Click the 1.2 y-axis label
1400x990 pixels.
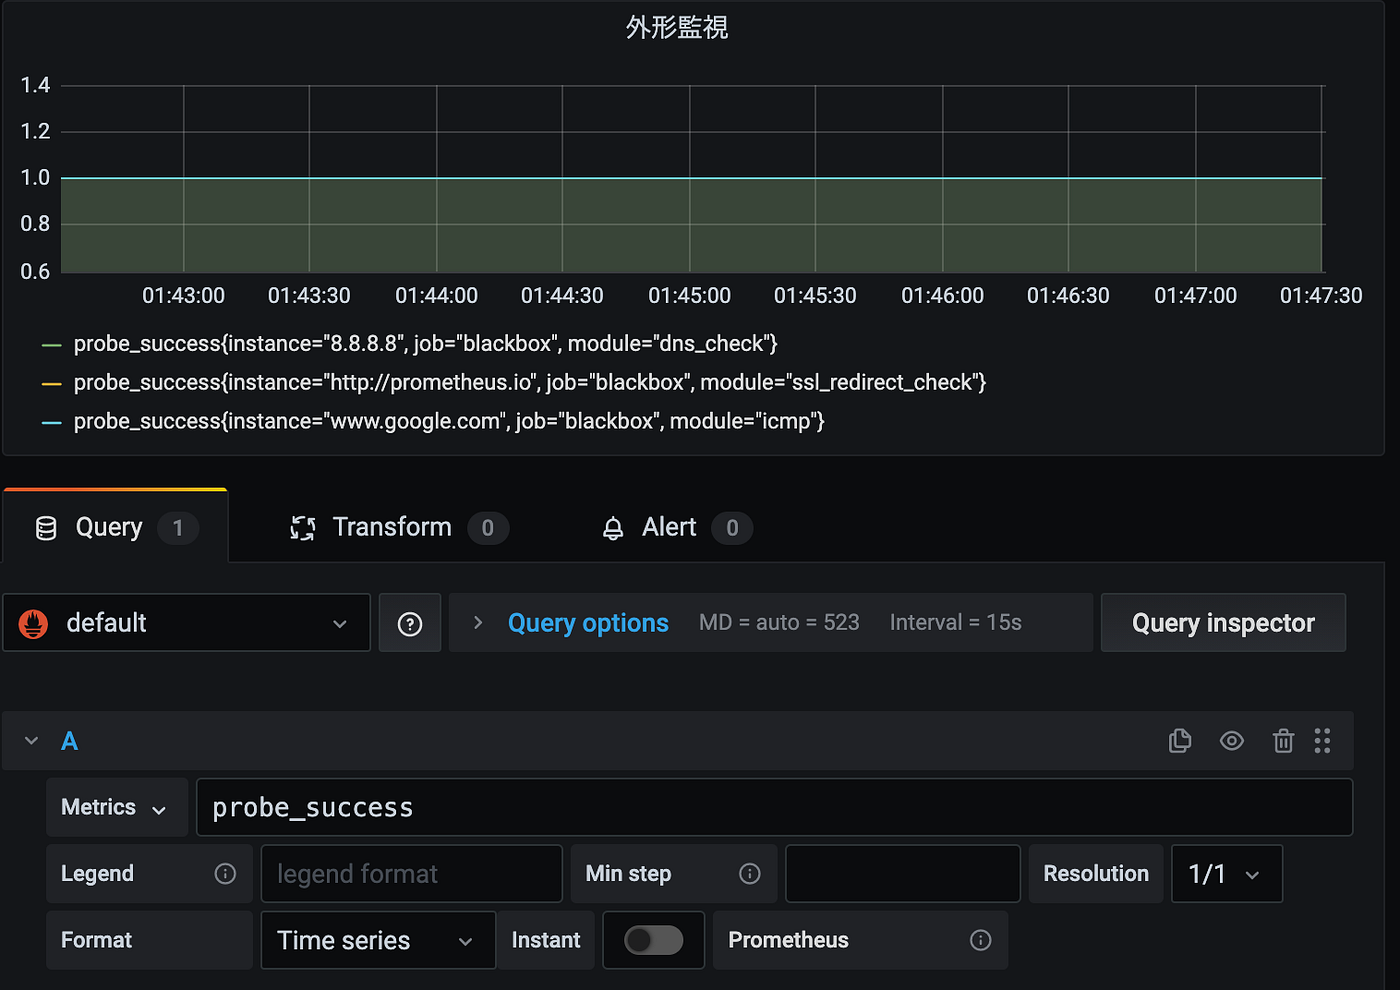35,131
